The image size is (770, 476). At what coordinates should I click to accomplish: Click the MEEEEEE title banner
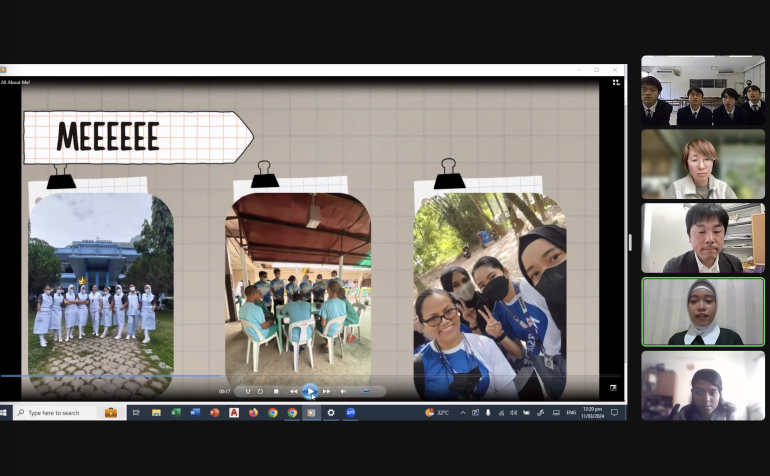tap(138, 137)
